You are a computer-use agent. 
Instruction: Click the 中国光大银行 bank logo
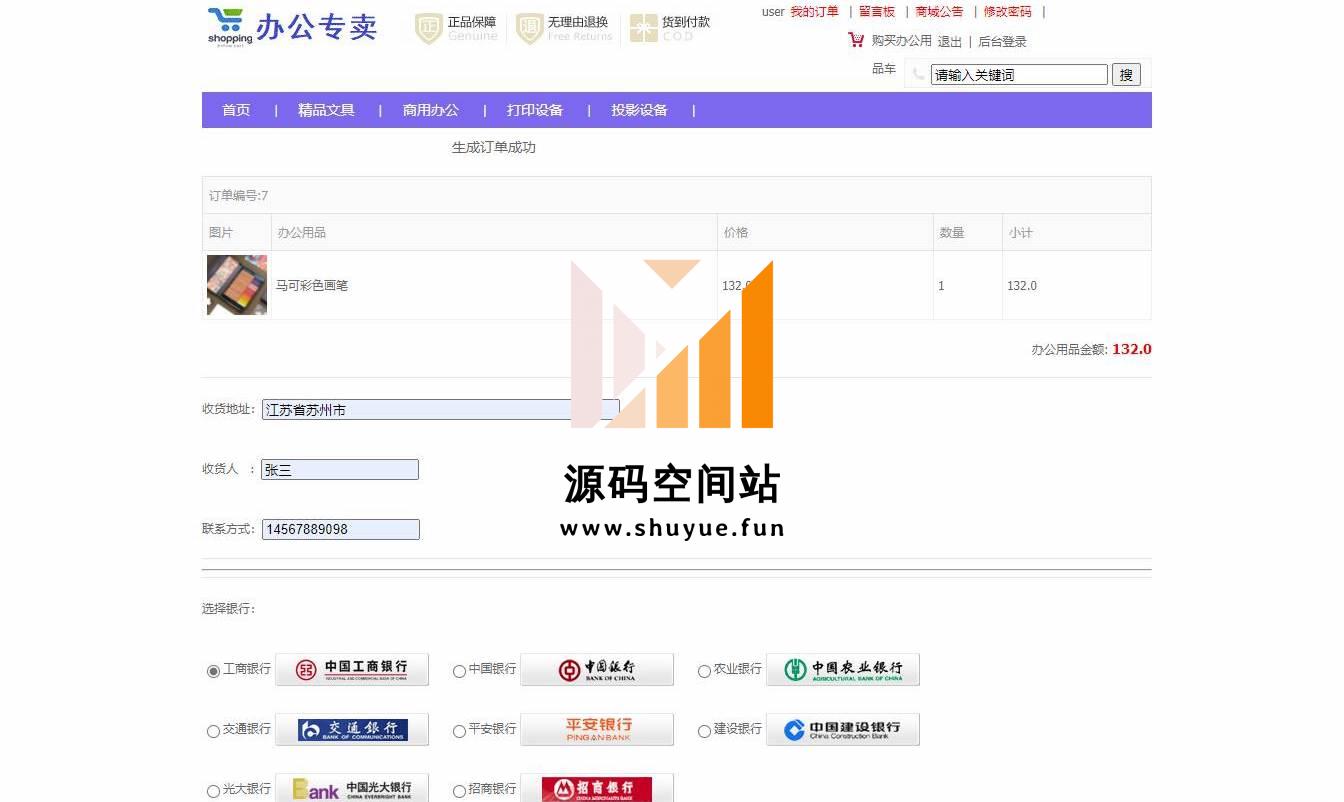(x=352, y=788)
